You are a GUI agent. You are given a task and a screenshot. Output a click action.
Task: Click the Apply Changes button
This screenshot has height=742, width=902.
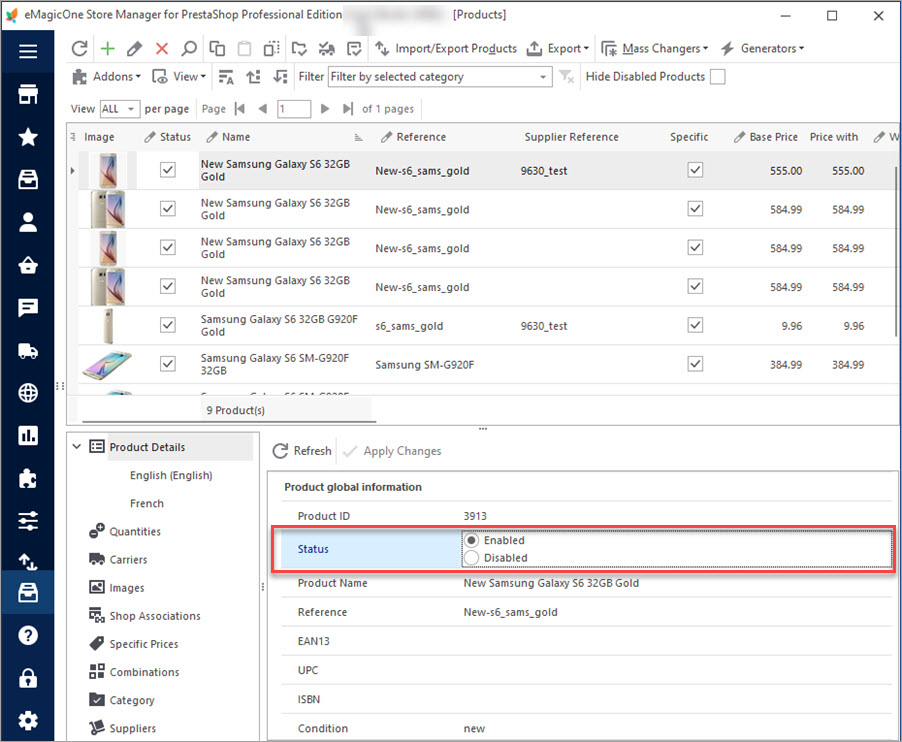click(392, 451)
